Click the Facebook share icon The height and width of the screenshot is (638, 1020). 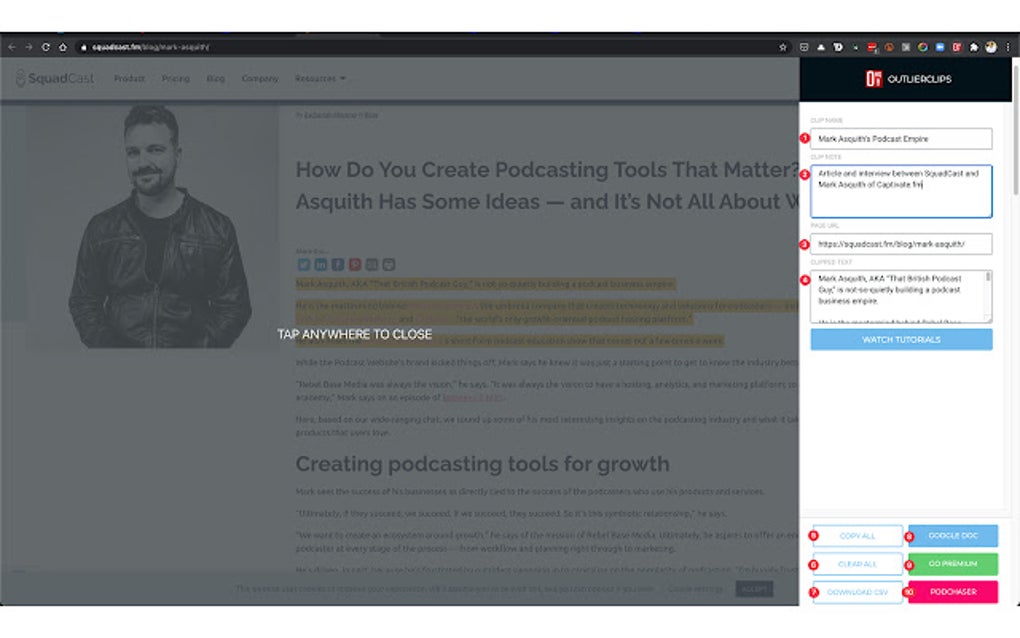pos(336,265)
